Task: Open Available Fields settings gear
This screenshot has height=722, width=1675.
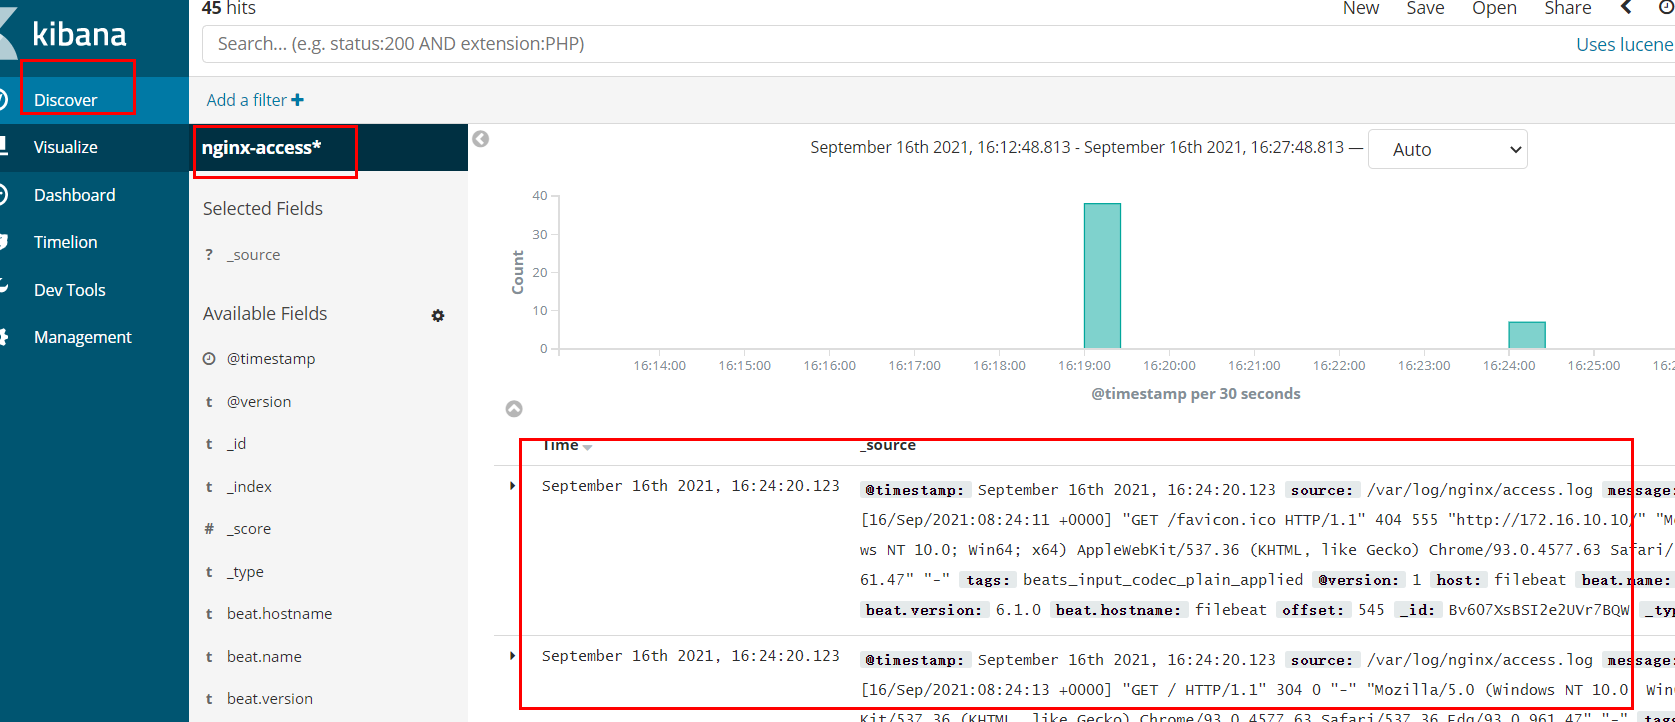Action: [438, 315]
